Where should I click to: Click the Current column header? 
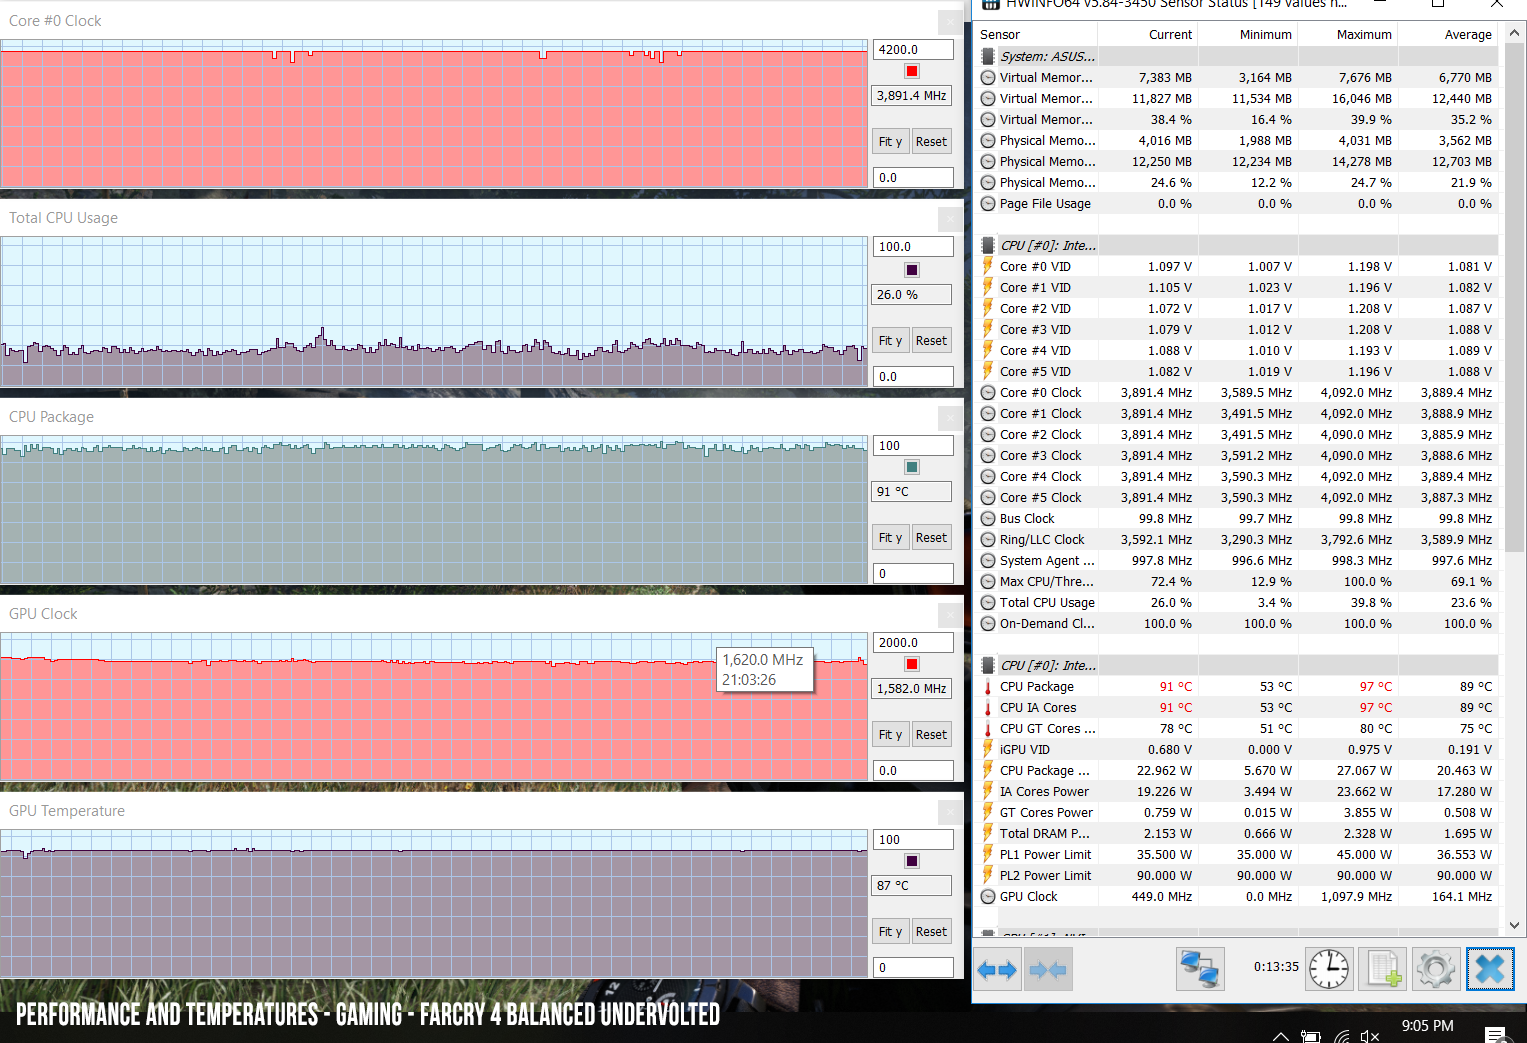pos(1148,34)
